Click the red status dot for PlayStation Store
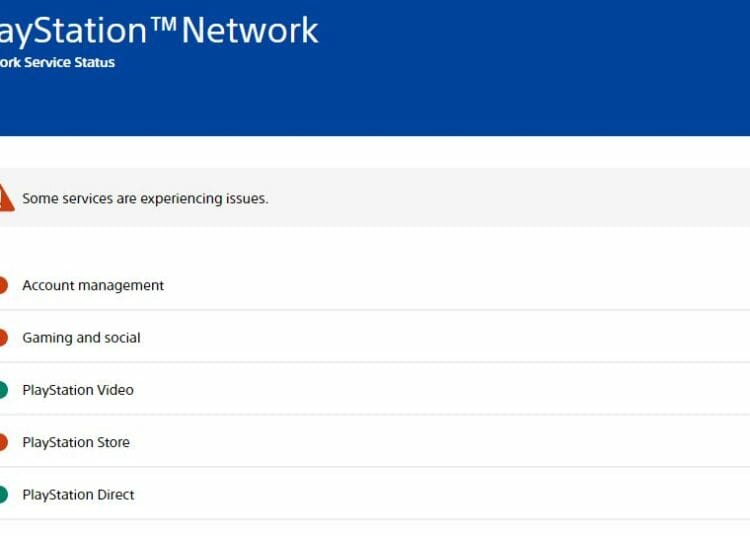This screenshot has width=750, height=536. pos(3,442)
